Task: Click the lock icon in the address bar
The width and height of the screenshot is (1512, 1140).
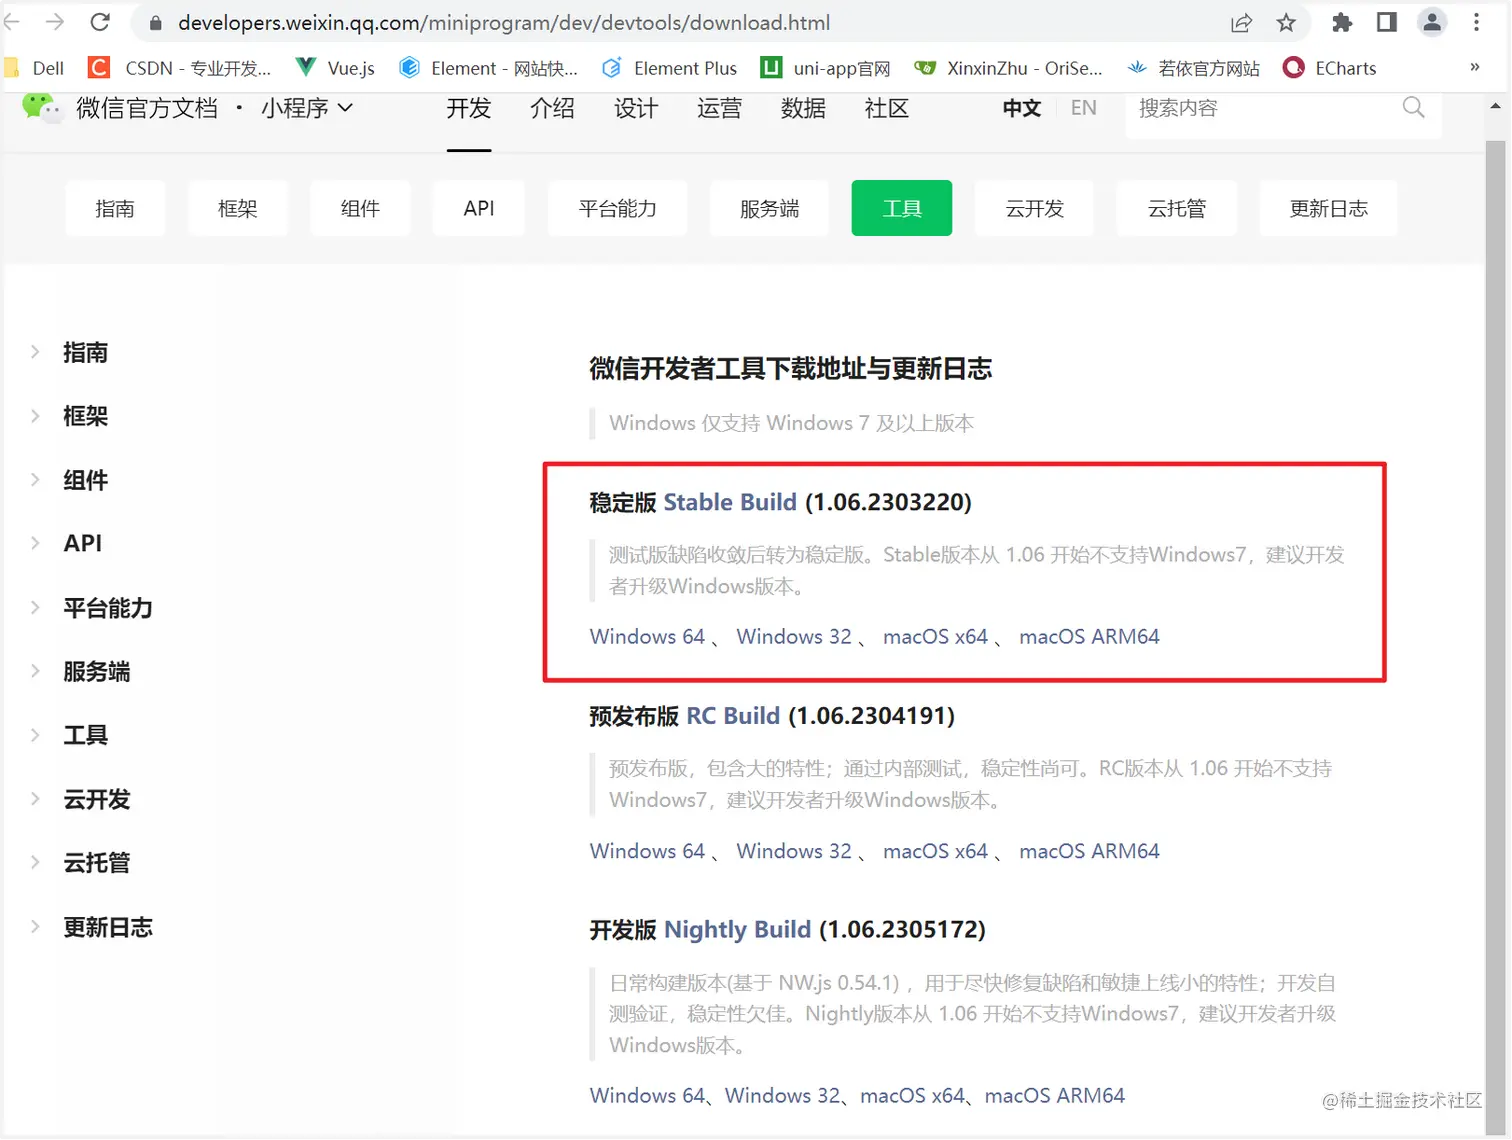Action: [155, 23]
